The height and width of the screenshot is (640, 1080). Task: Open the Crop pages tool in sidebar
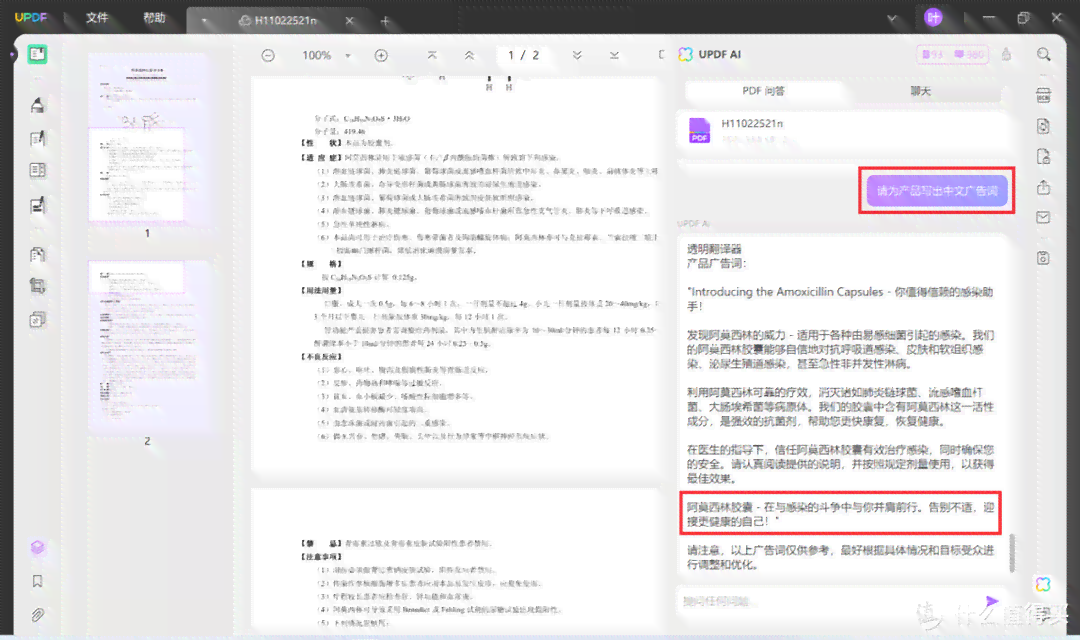coord(37,286)
